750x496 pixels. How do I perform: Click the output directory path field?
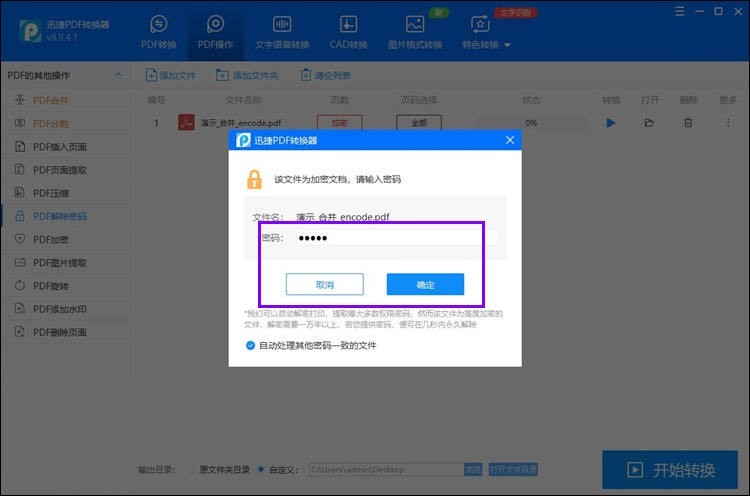pos(386,470)
